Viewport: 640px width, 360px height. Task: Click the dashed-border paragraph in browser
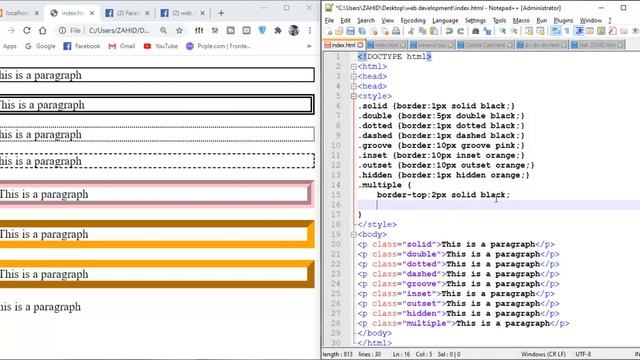click(157, 161)
